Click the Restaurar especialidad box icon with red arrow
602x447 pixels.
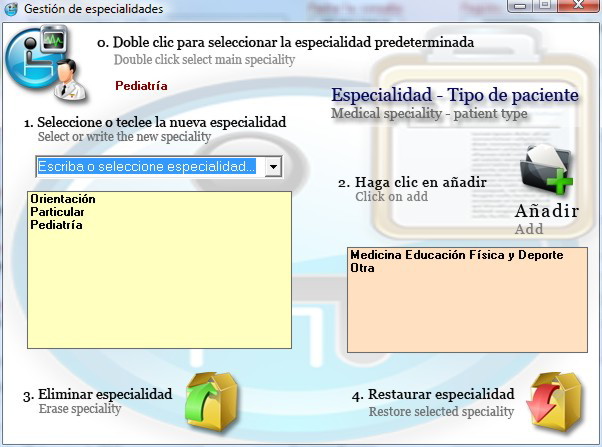(555, 401)
